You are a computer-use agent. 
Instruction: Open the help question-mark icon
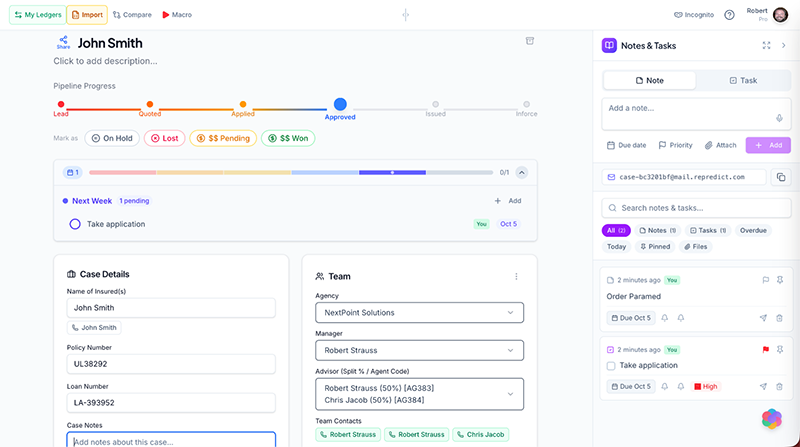coord(729,15)
